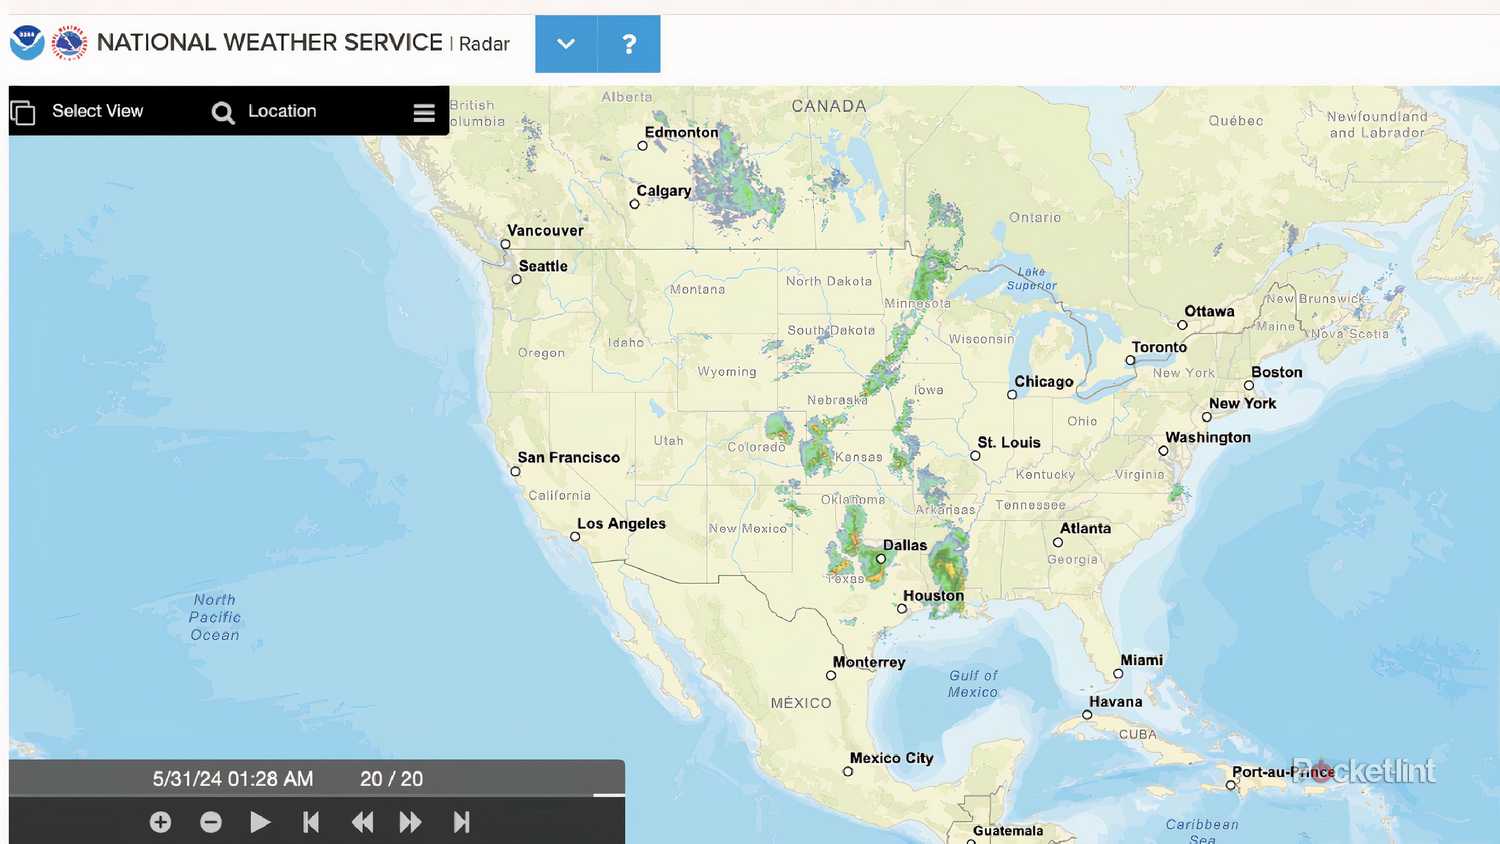Expand the chevron dropdown next to Radar

pos(565,43)
